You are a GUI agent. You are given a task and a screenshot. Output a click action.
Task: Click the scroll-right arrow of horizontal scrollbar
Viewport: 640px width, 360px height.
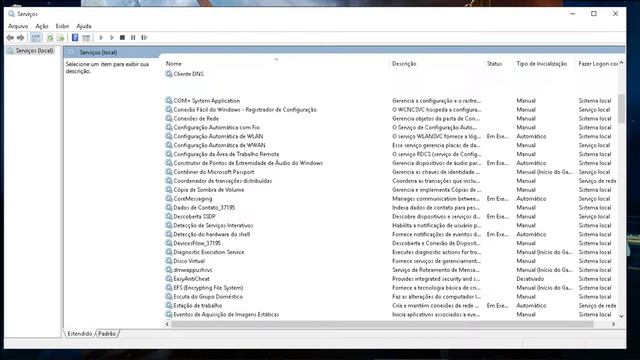(x=613, y=324)
